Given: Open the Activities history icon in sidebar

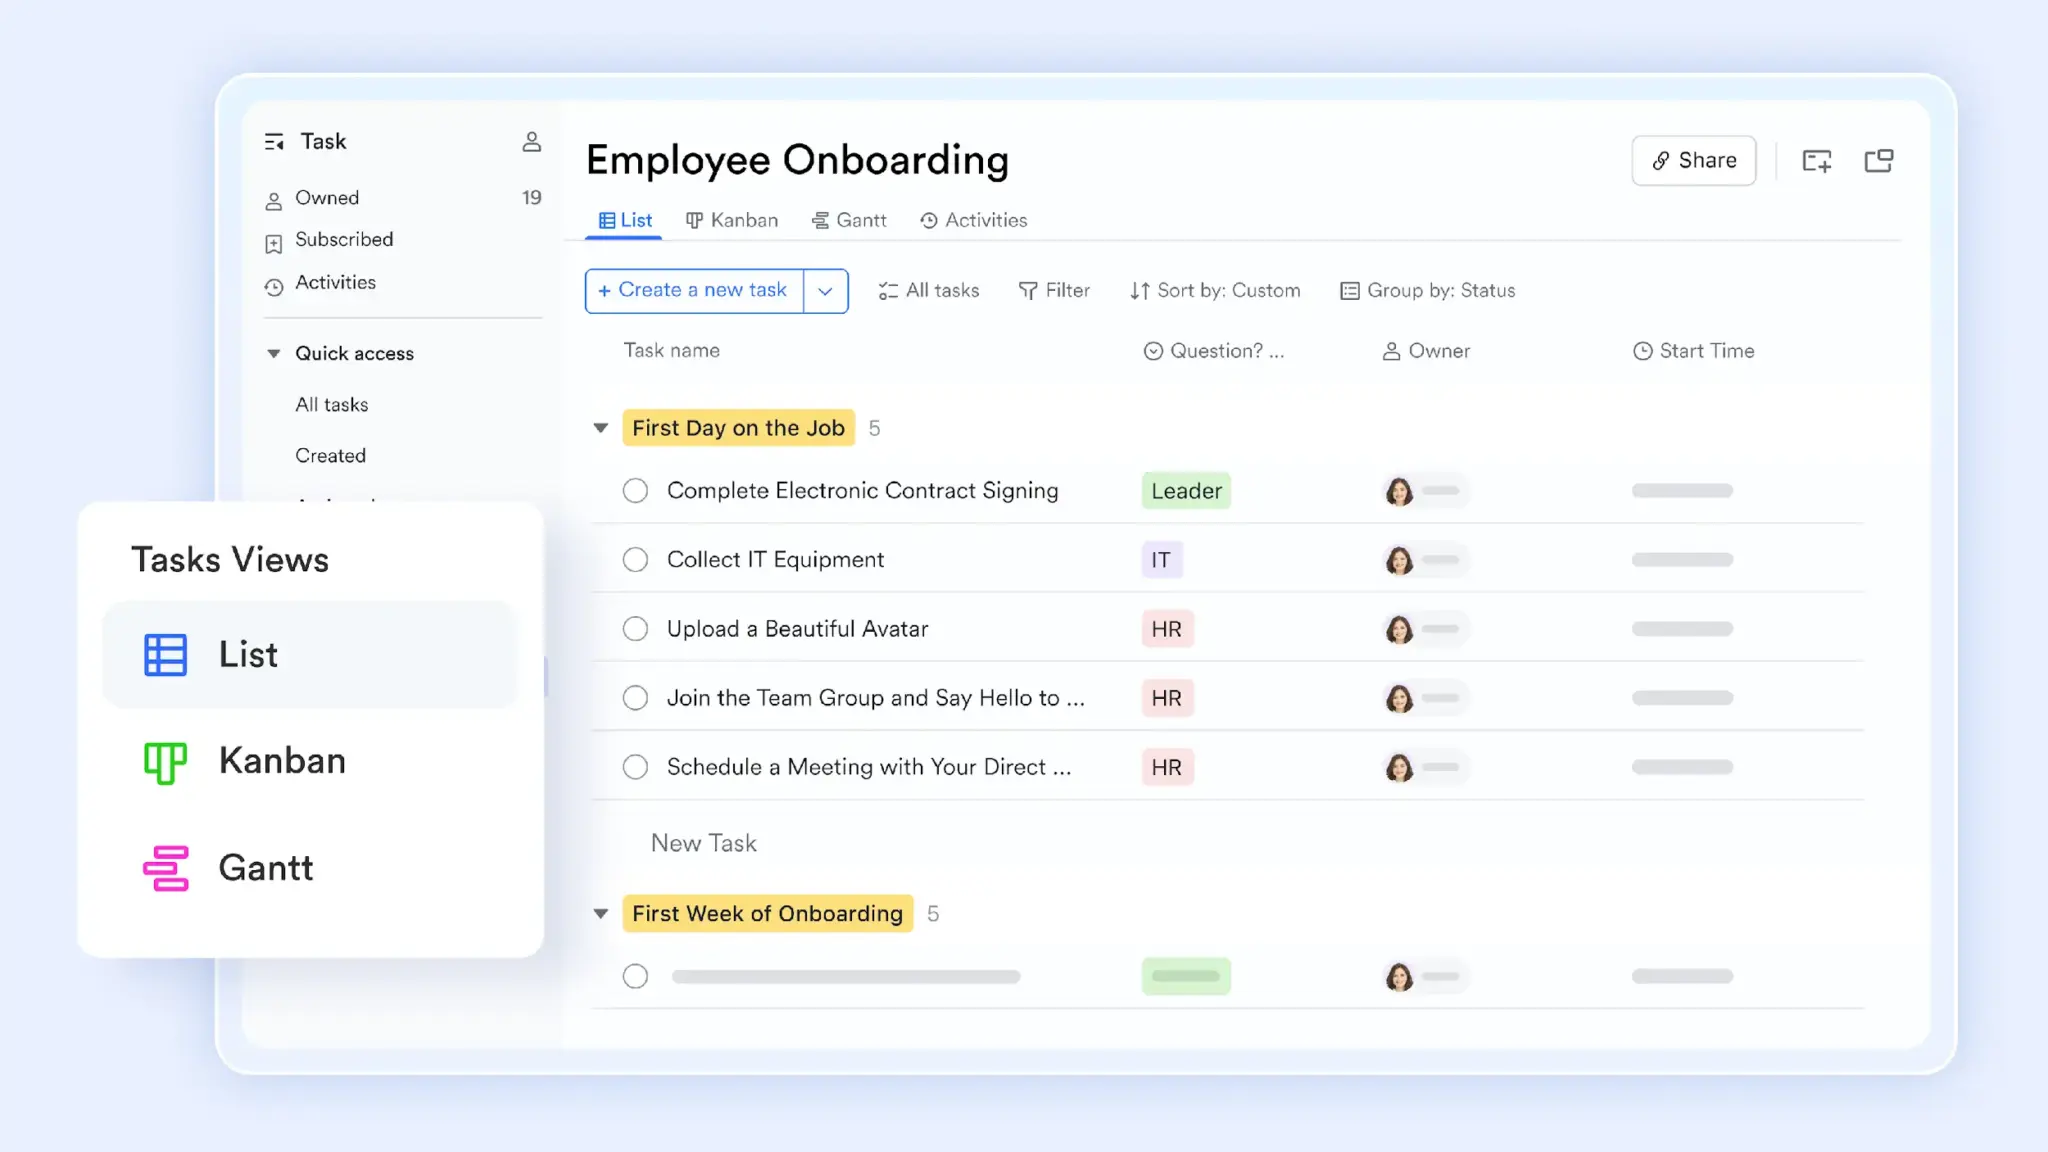Looking at the screenshot, I should tap(274, 284).
